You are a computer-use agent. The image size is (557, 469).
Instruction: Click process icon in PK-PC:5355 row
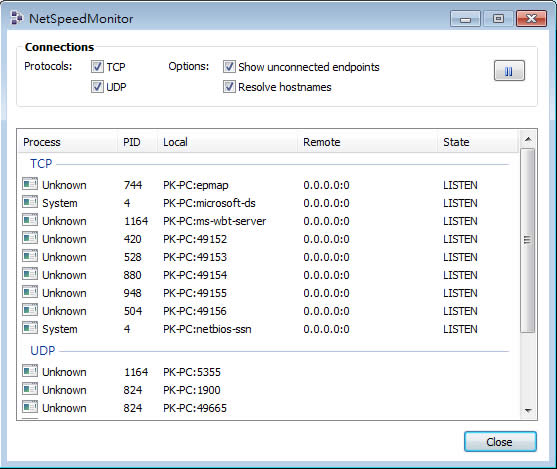(x=30, y=371)
